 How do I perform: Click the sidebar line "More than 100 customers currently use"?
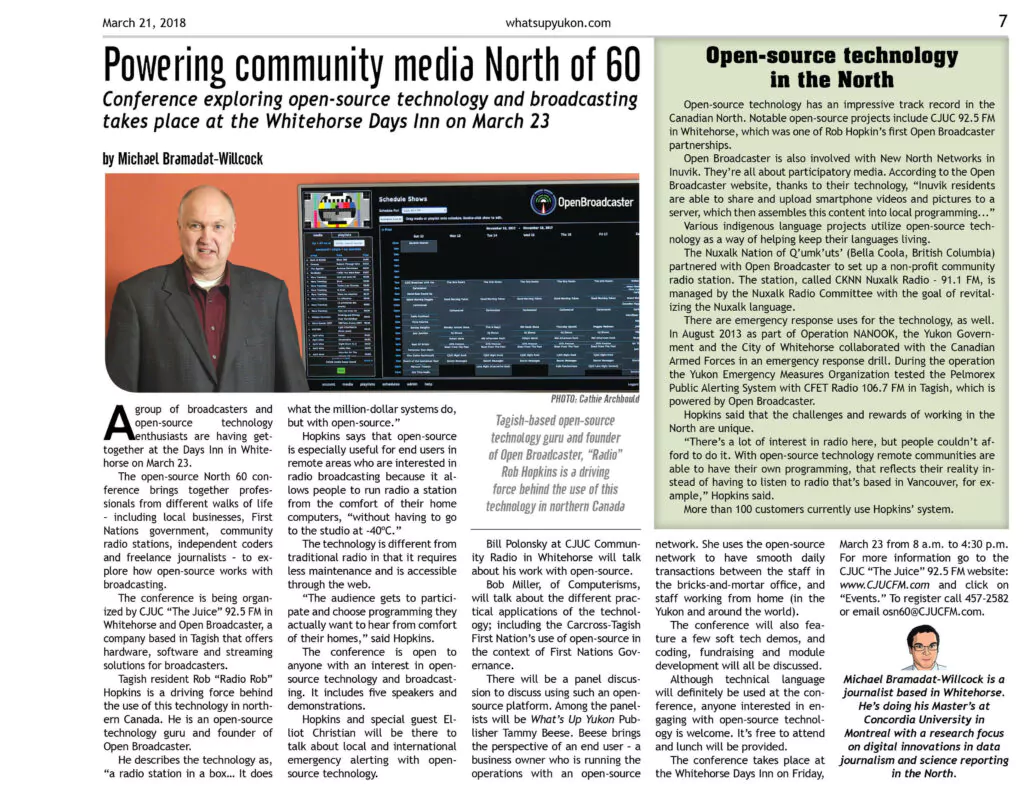[818, 509]
